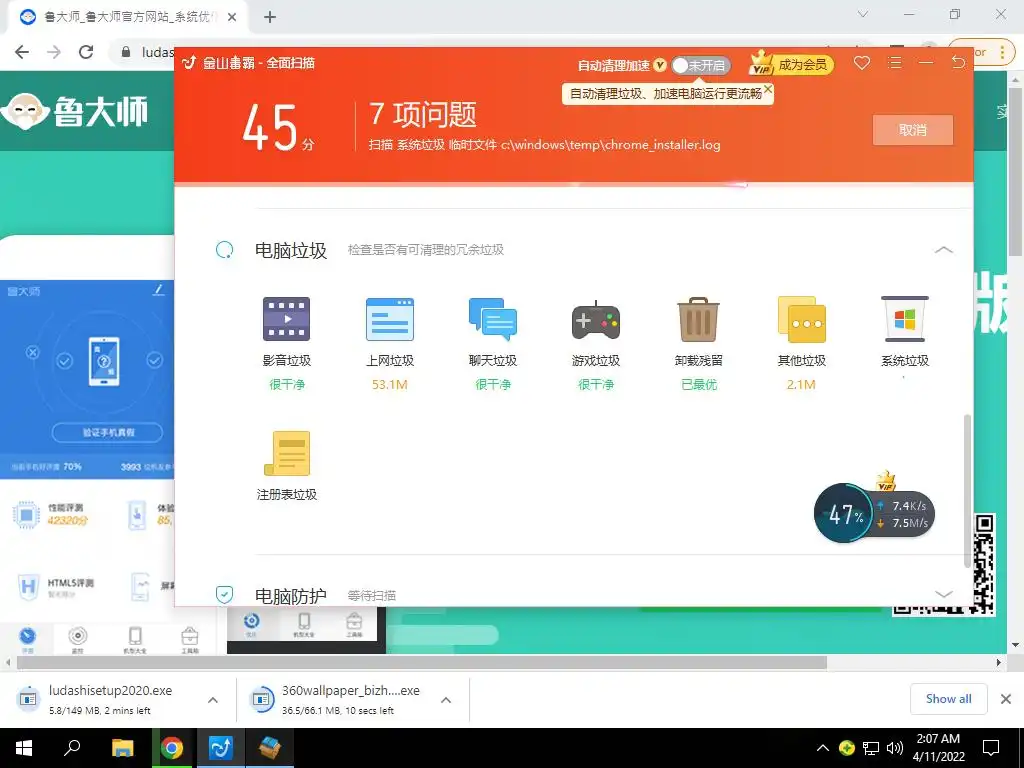The width and height of the screenshot is (1024, 768).
Task: Click HTML5评测 item on webpage
Action: tap(56, 587)
